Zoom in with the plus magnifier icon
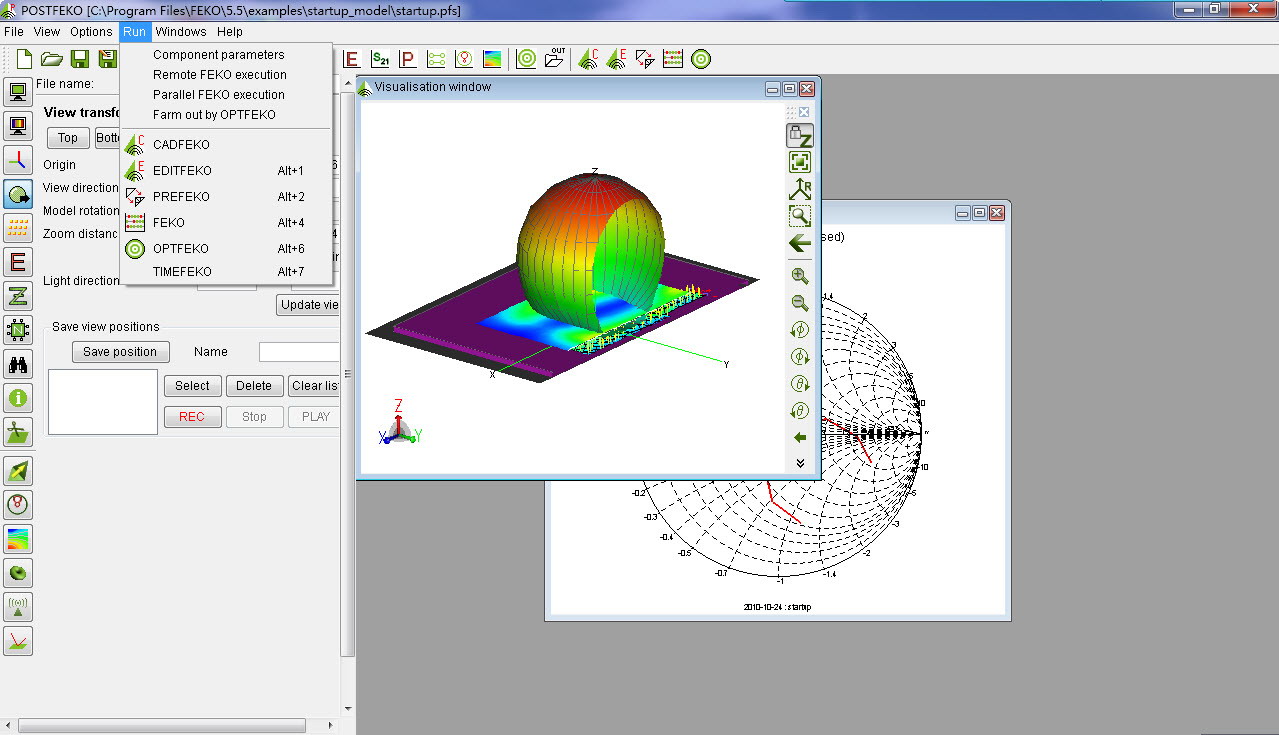This screenshot has height=735, width=1279. pos(800,276)
